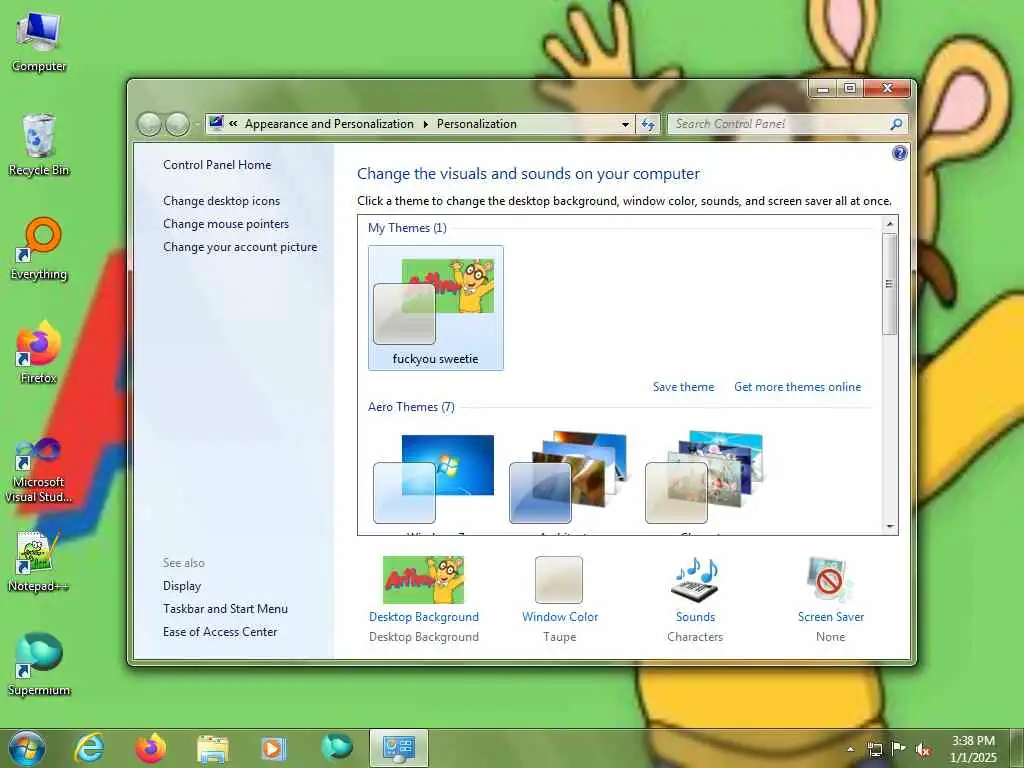Open the Windows Start button

[27, 748]
